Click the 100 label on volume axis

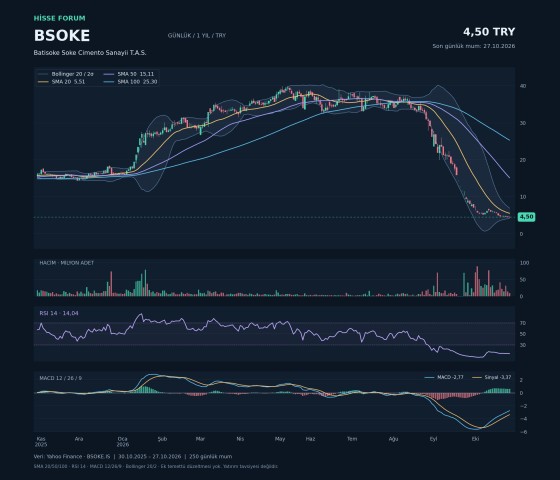[524, 263]
